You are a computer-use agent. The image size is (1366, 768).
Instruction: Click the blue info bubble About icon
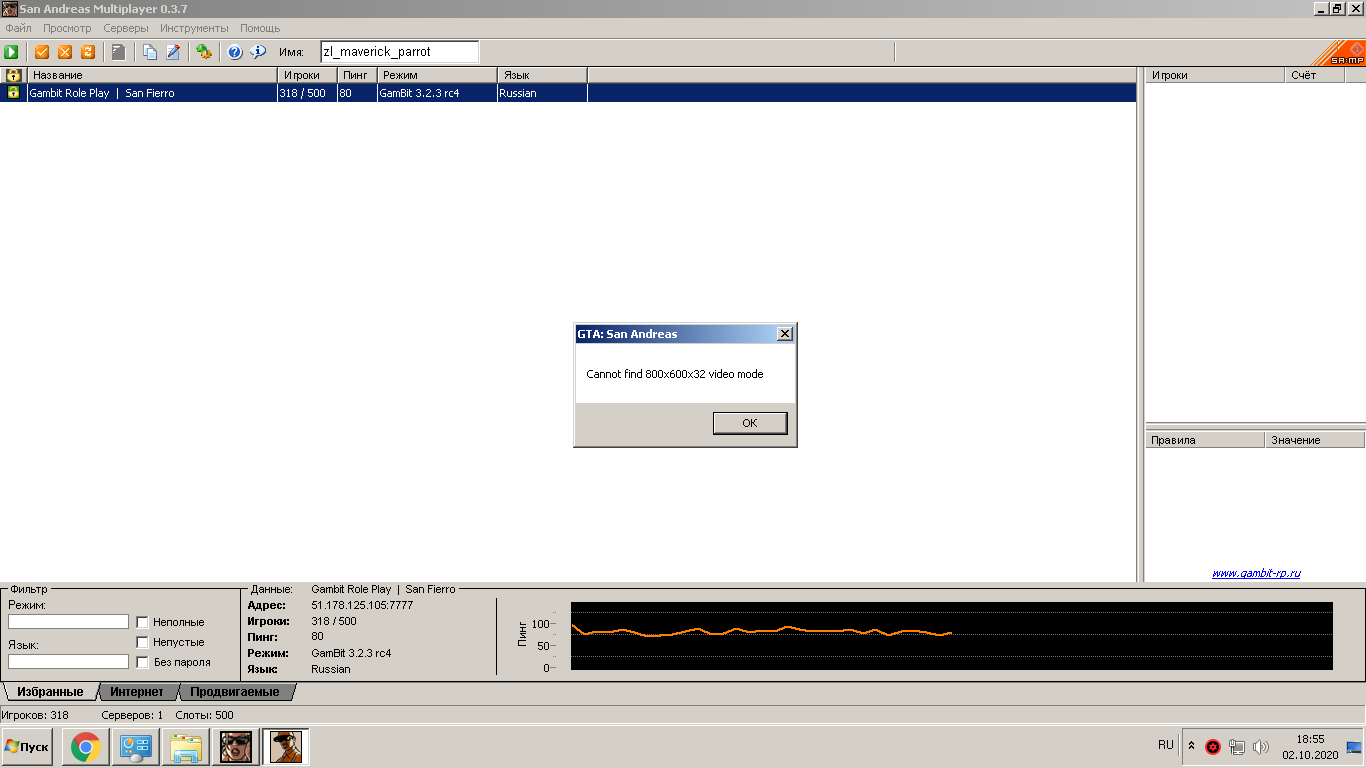tap(258, 52)
